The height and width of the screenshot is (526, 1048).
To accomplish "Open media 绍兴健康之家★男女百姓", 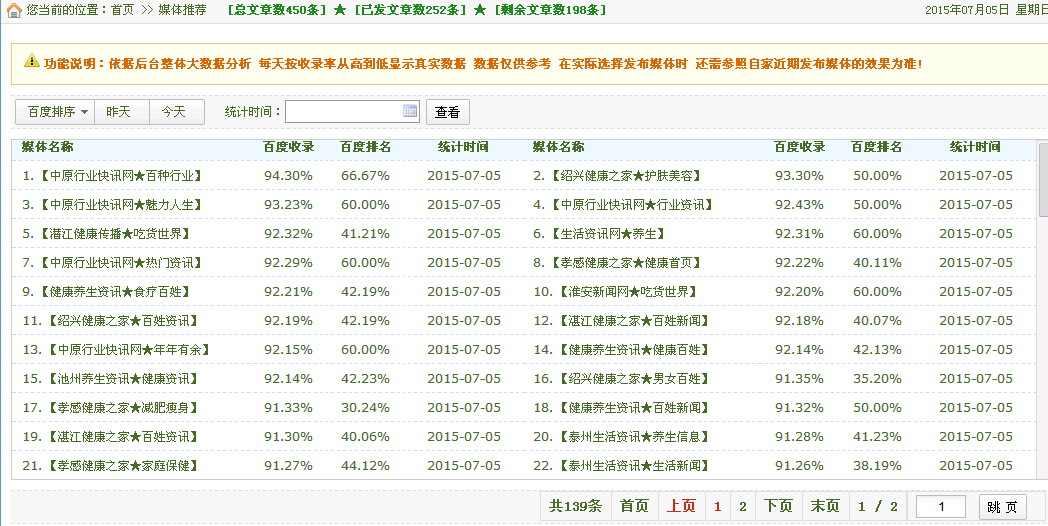I will point(634,378).
